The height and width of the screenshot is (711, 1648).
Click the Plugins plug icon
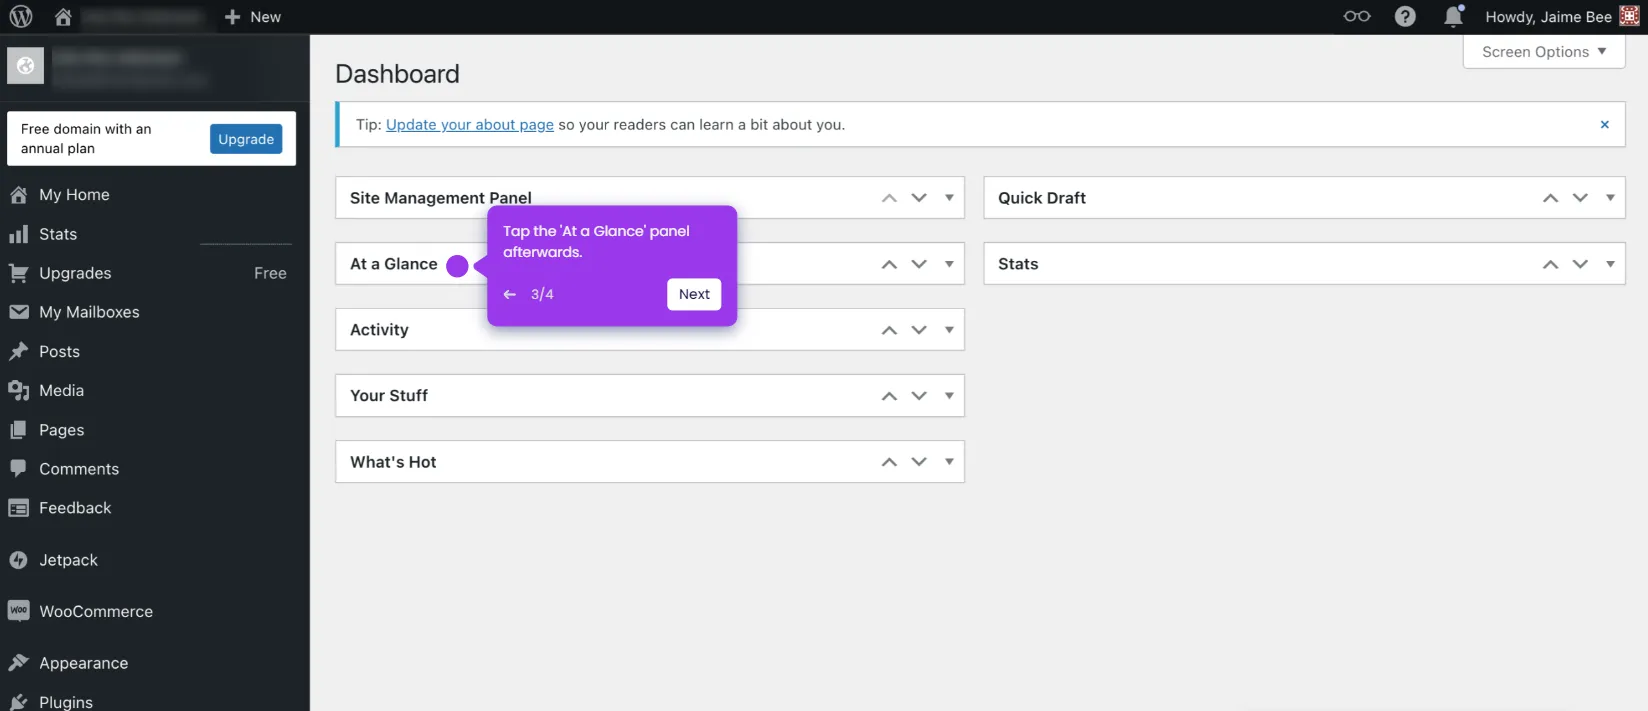click(x=19, y=702)
